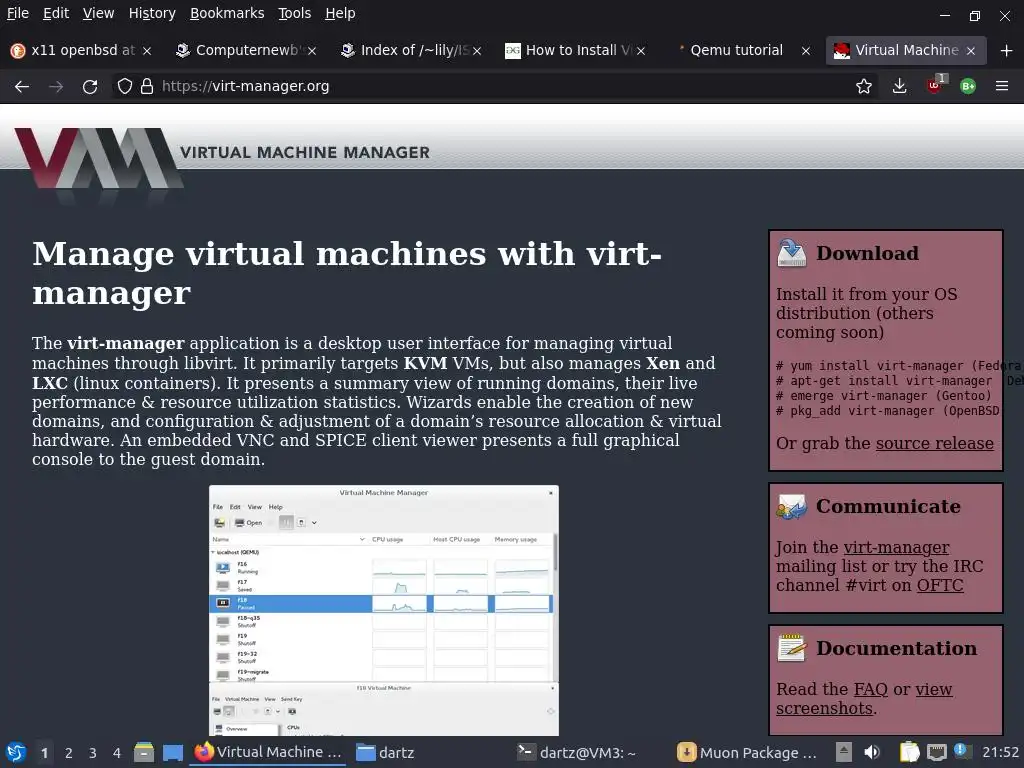The image size is (1024, 768).
Task: Switch to virtual desktop 3
Action: click(93, 753)
